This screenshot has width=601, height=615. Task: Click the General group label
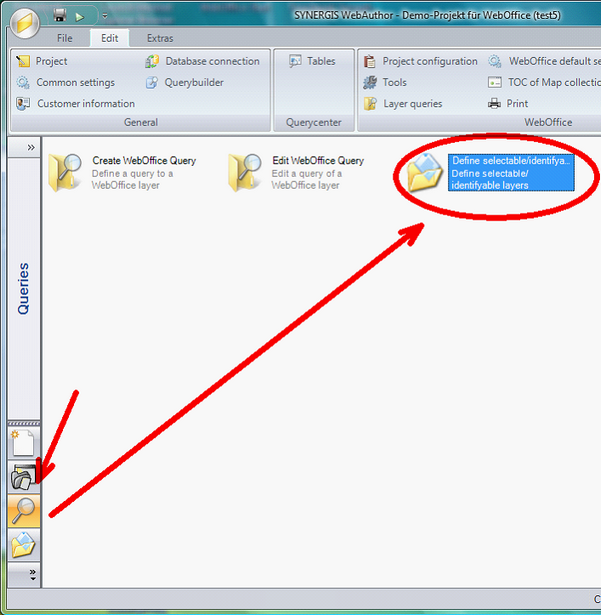(141, 122)
